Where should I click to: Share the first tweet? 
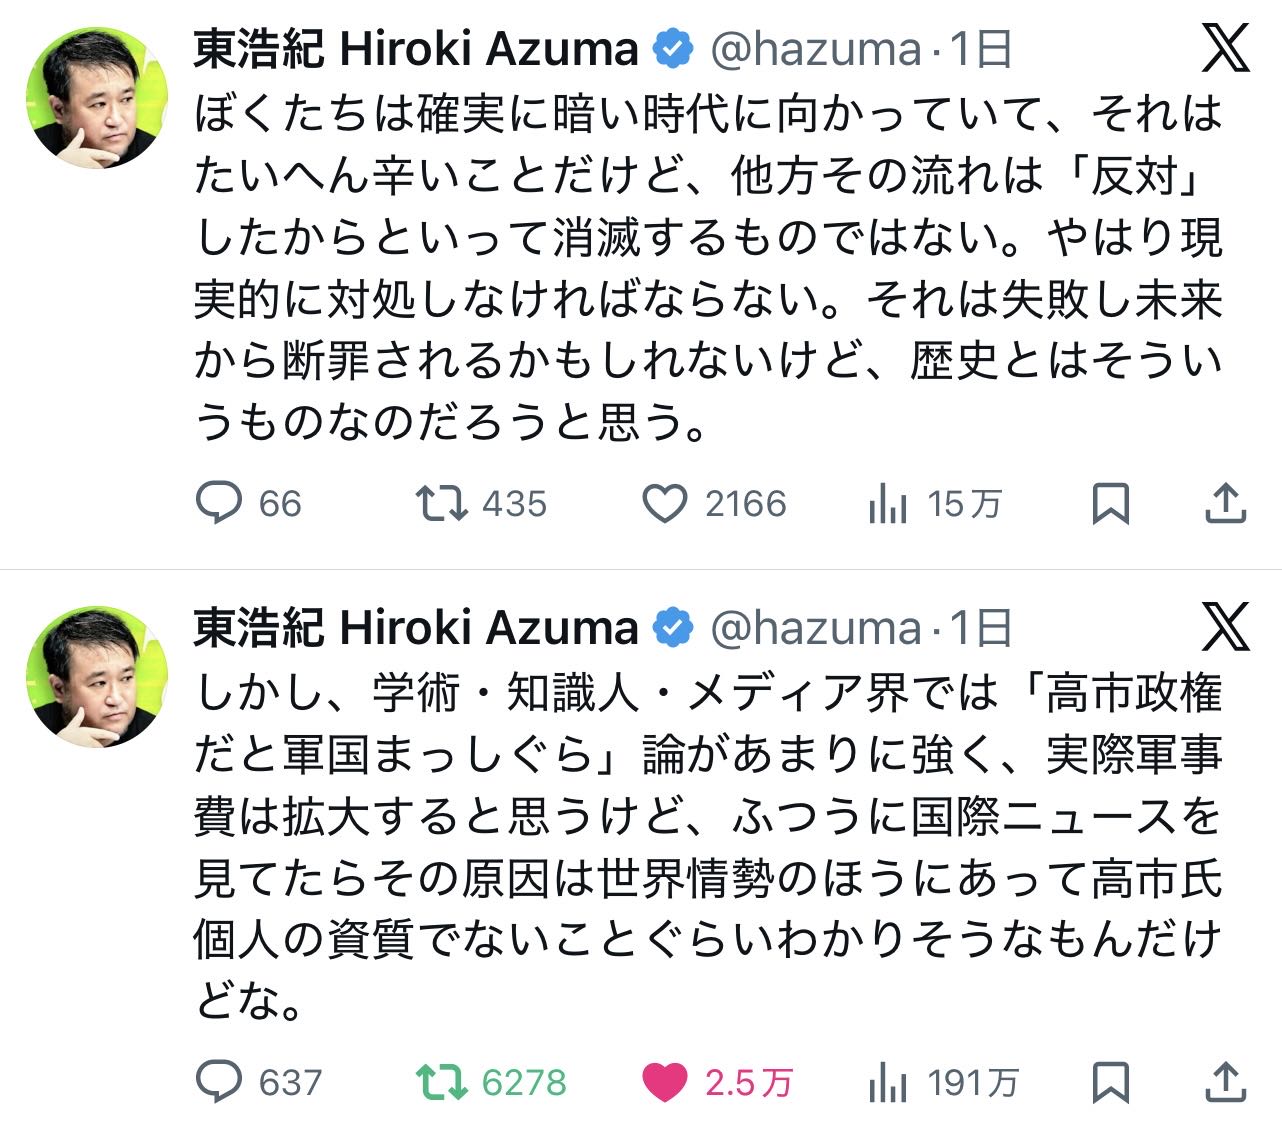pyautogui.click(x=1225, y=503)
